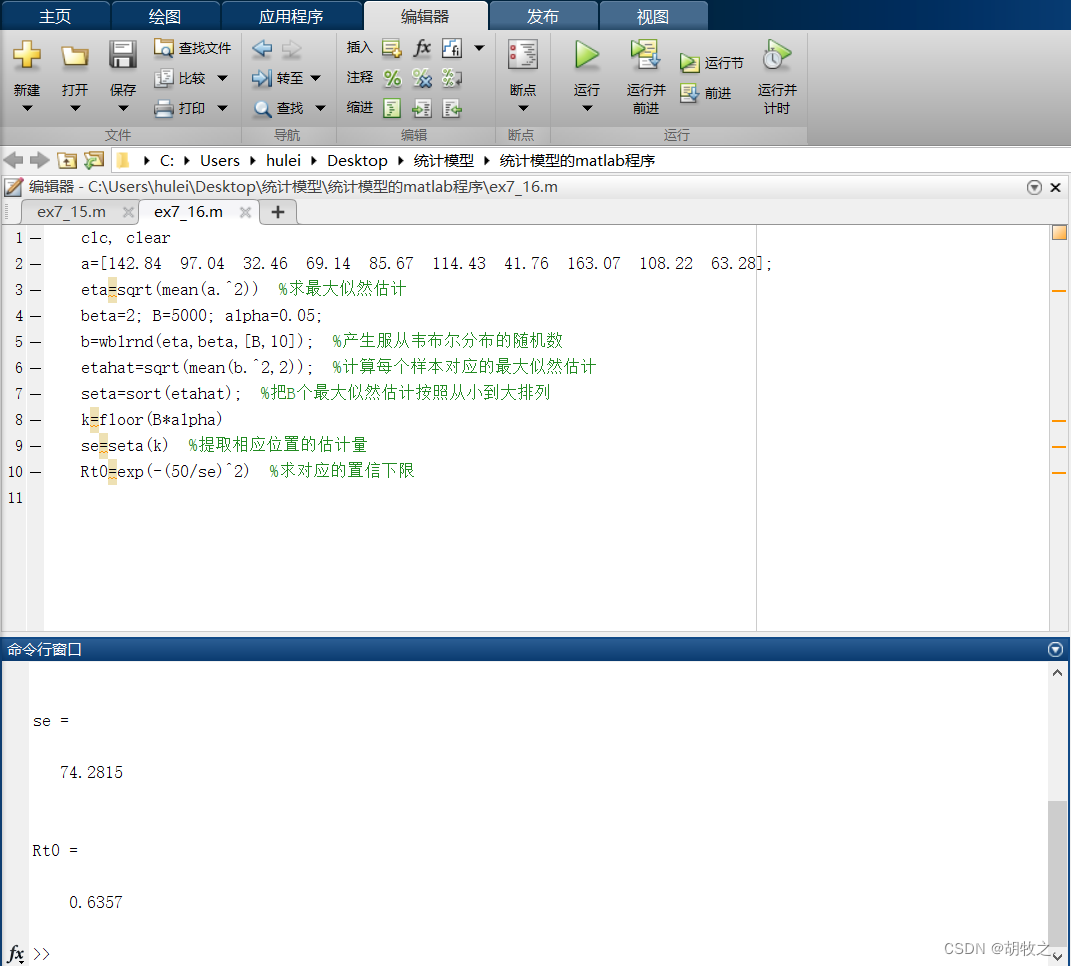Click the Run and Advance (运行并前进) icon
Viewport: 1071px width, 966px height.
point(645,55)
